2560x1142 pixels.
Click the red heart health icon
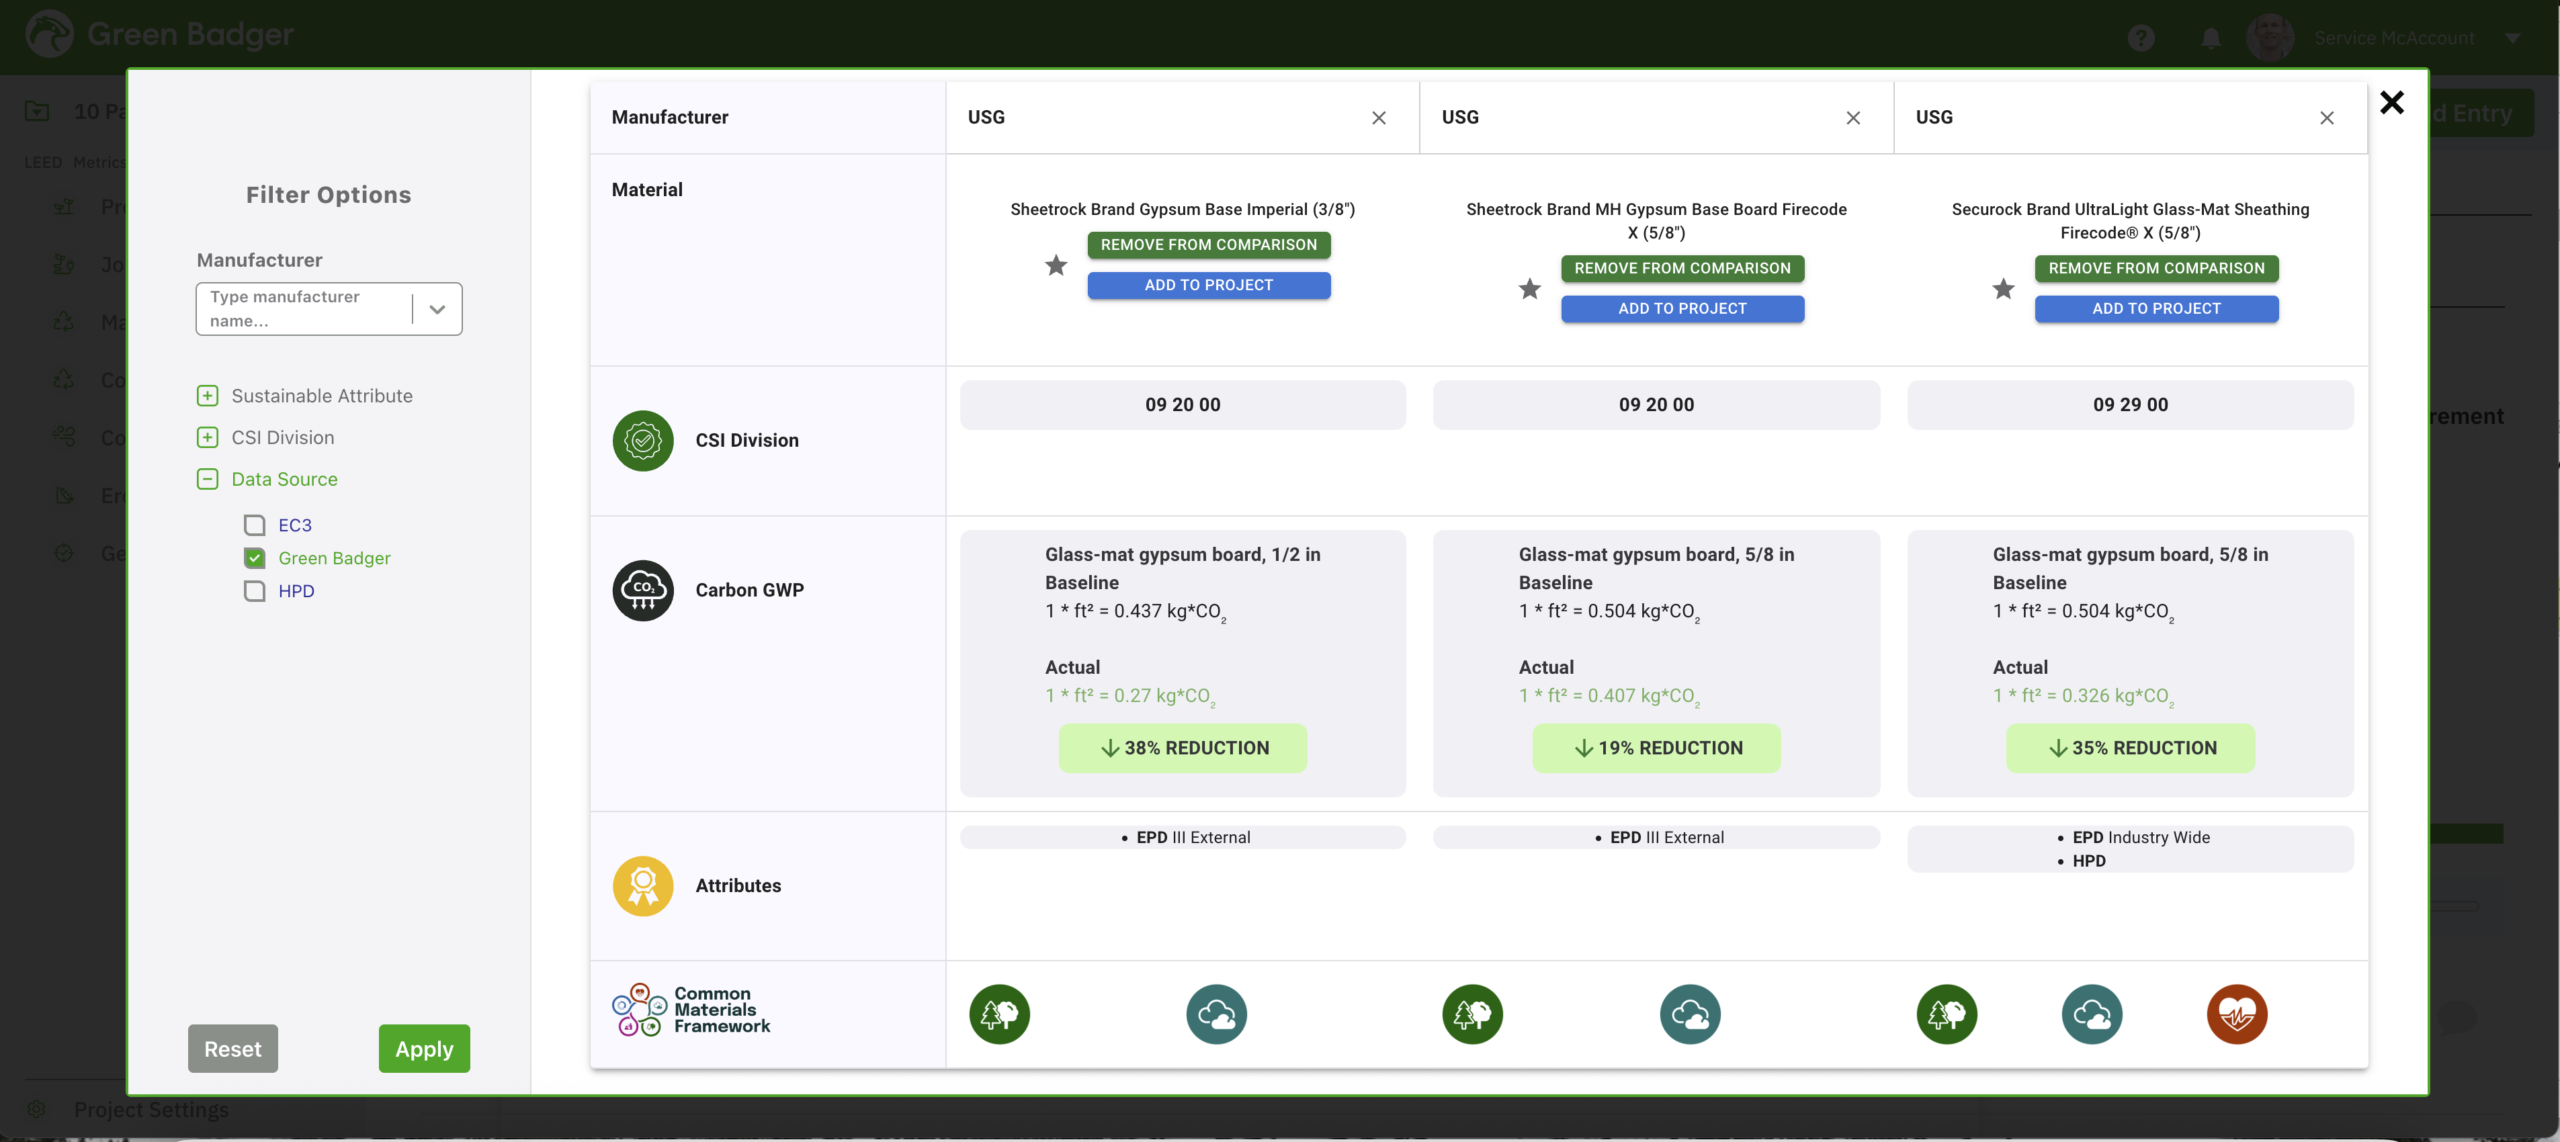coord(2236,1014)
